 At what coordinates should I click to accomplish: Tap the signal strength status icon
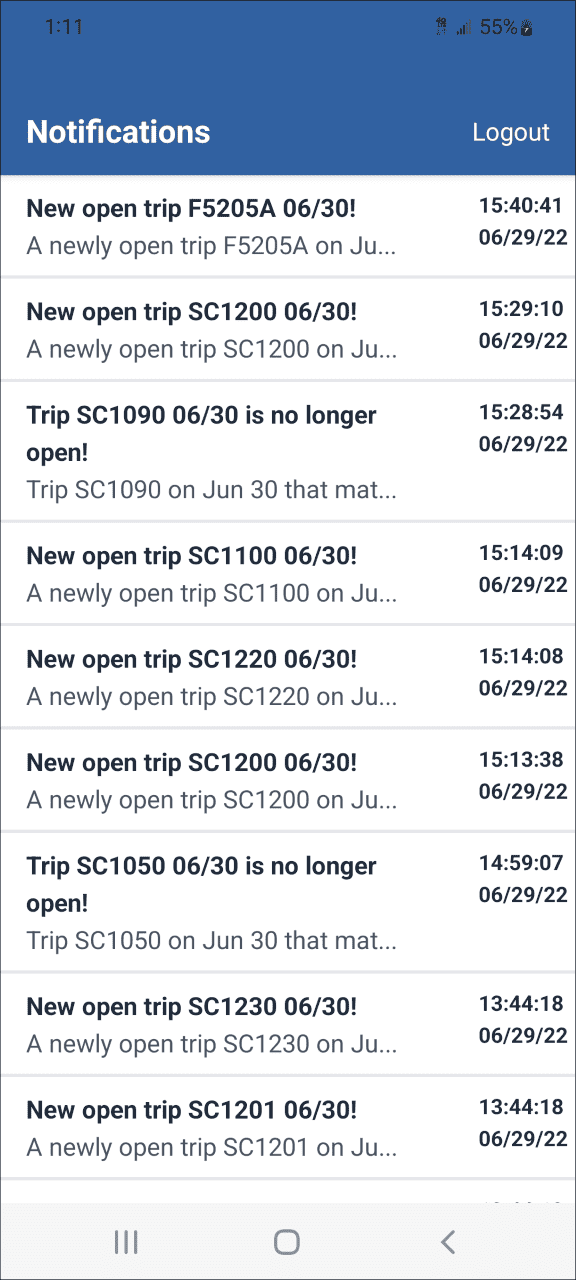pos(463,28)
